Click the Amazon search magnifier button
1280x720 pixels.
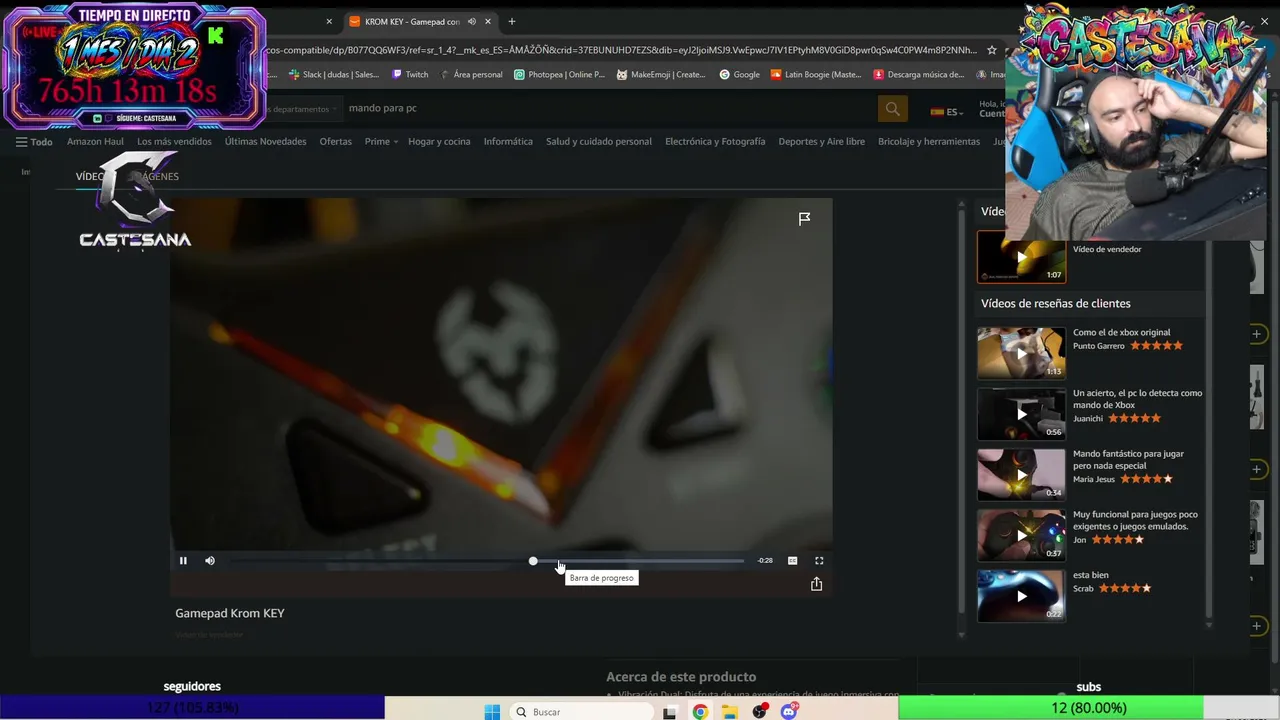(892, 109)
